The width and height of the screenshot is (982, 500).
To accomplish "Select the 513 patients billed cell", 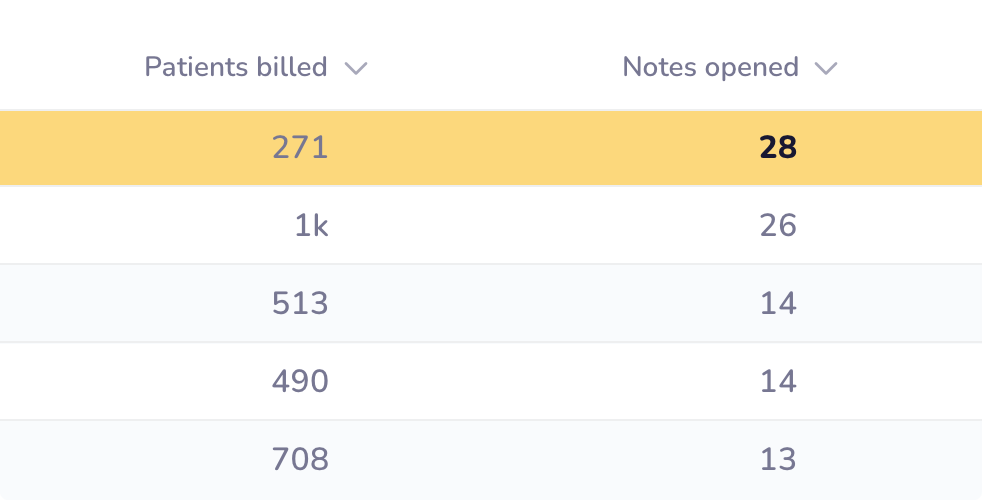I will 300,304.
